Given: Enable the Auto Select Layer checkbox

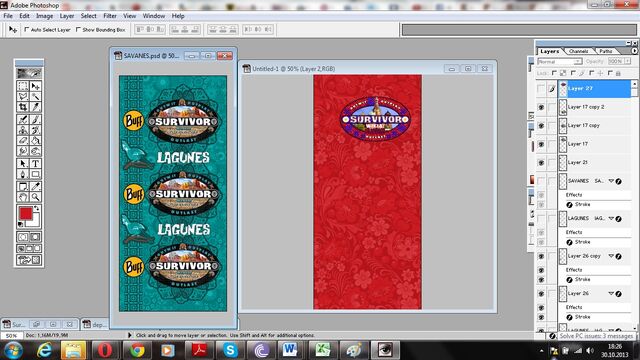Looking at the screenshot, I should (x=27, y=29).
